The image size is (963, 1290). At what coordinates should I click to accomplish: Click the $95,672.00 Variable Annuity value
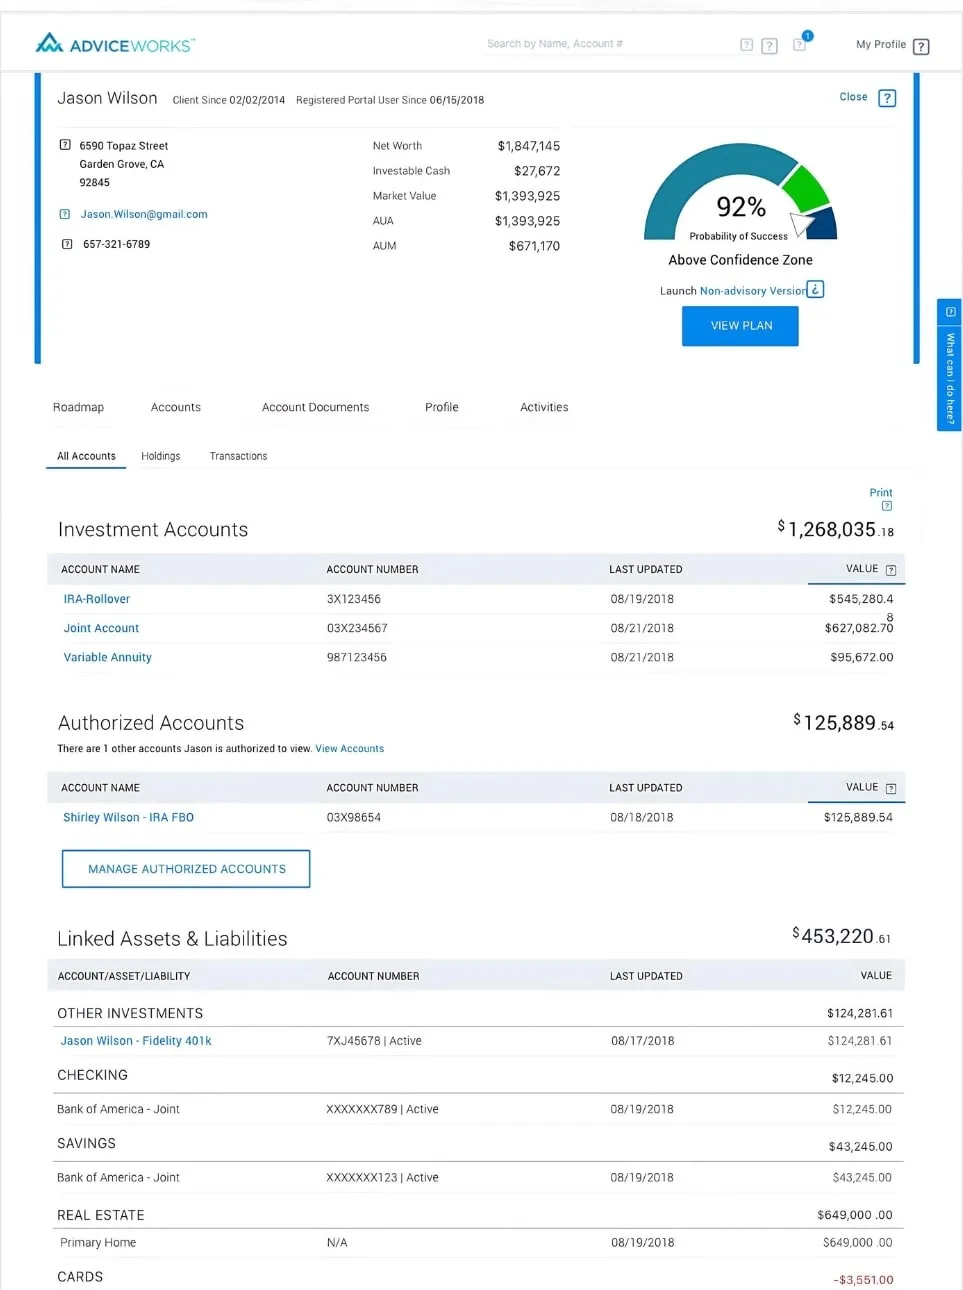(x=861, y=657)
